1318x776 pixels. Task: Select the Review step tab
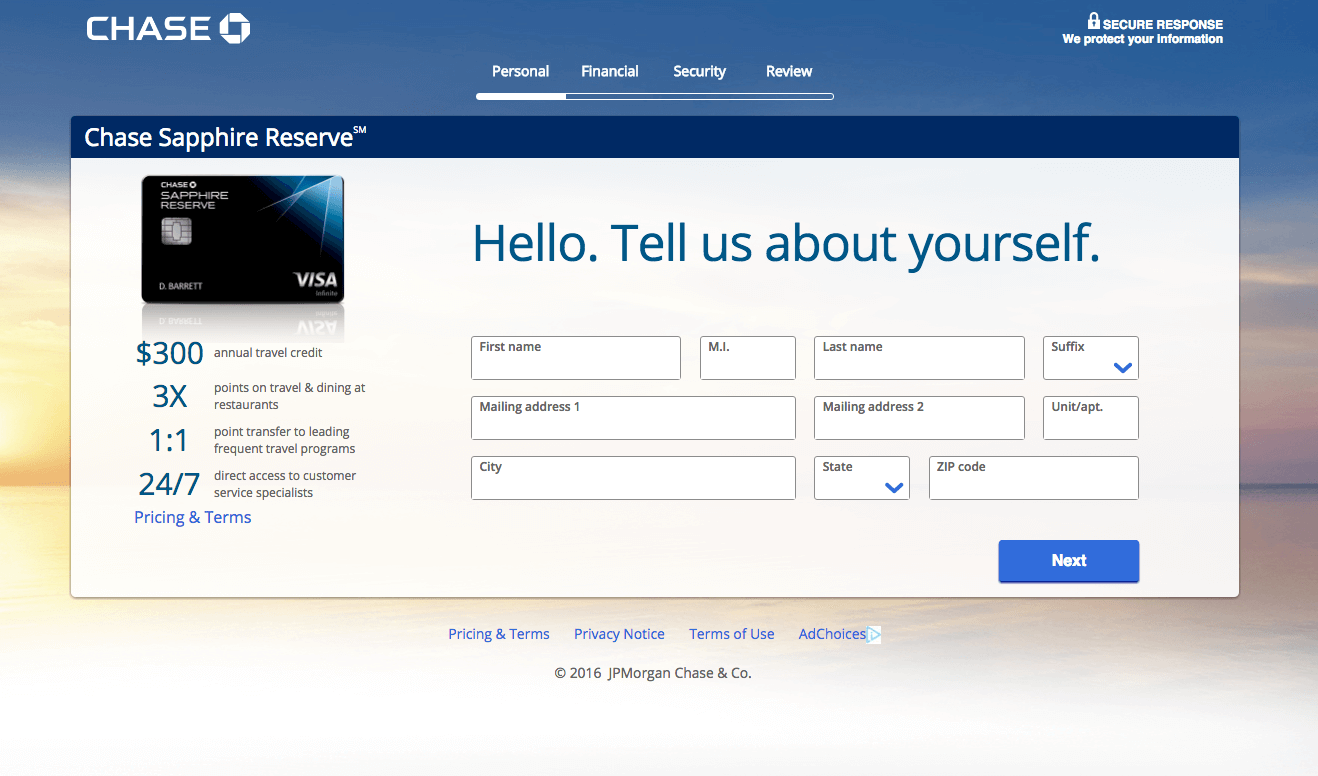click(x=789, y=71)
